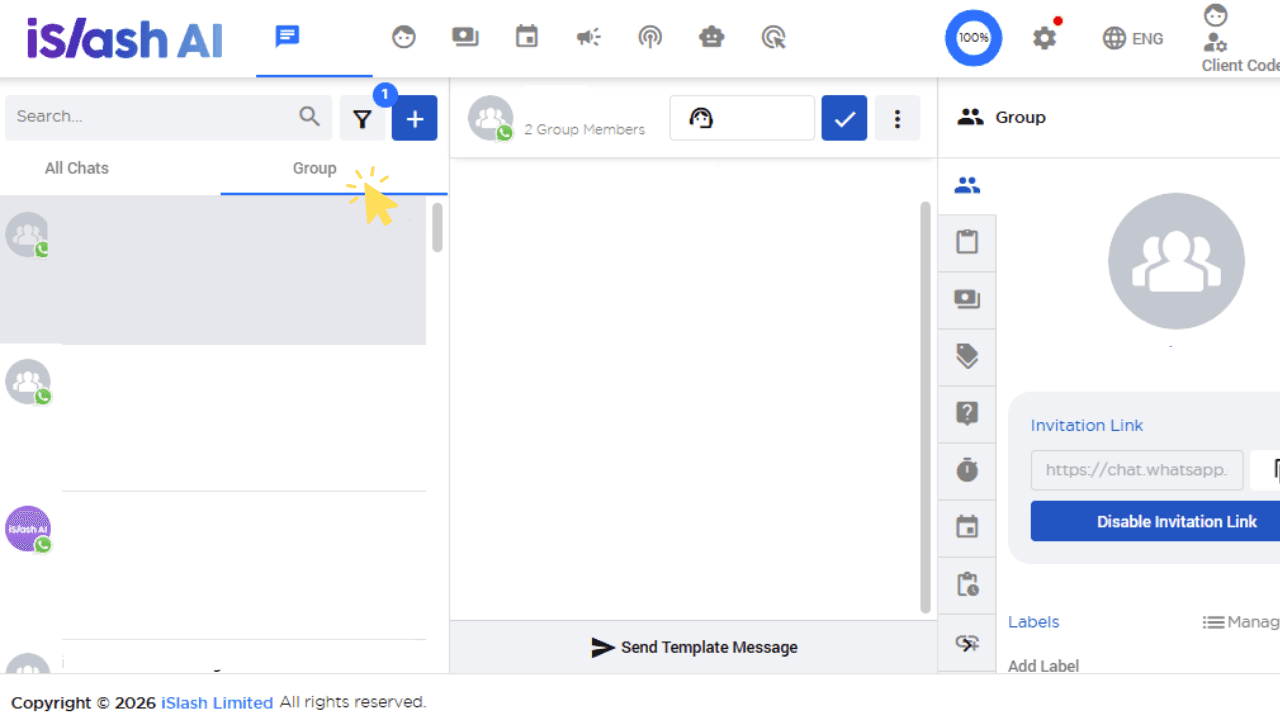Open the calendar icon in top navigation
Viewport: 1280px width, 720px height.
(527, 38)
